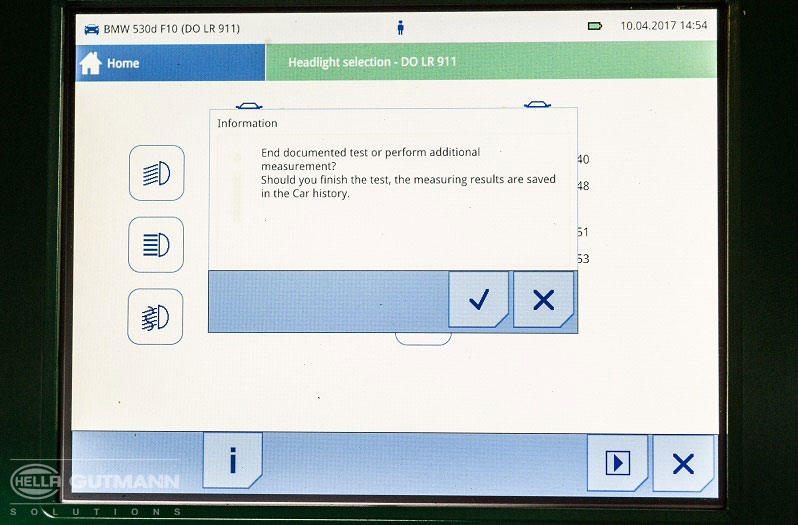Confirm dialog with the checkmark button

(478, 299)
